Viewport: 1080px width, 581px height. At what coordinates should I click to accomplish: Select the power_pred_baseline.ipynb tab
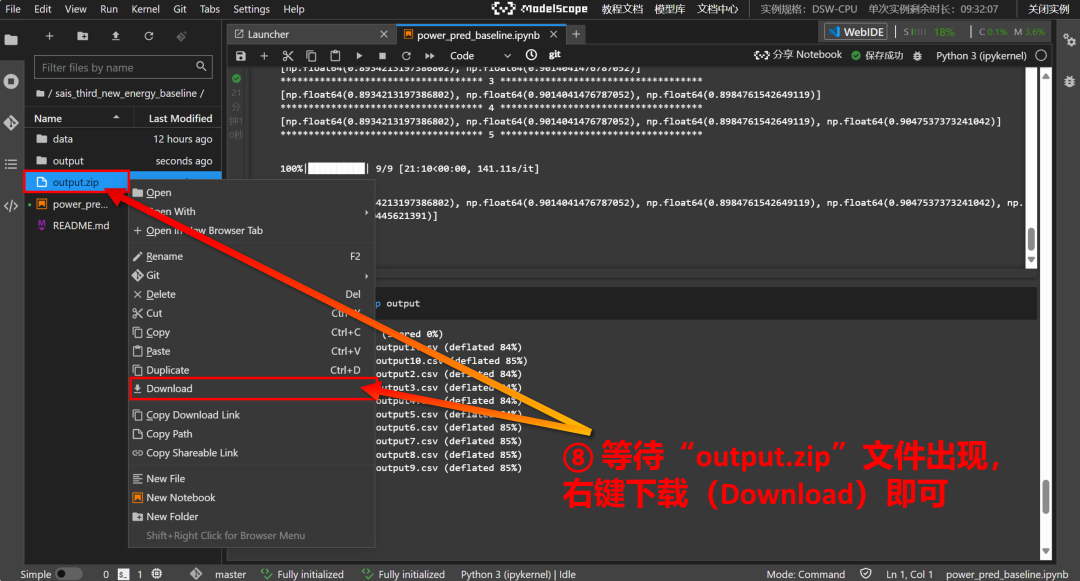point(479,34)
